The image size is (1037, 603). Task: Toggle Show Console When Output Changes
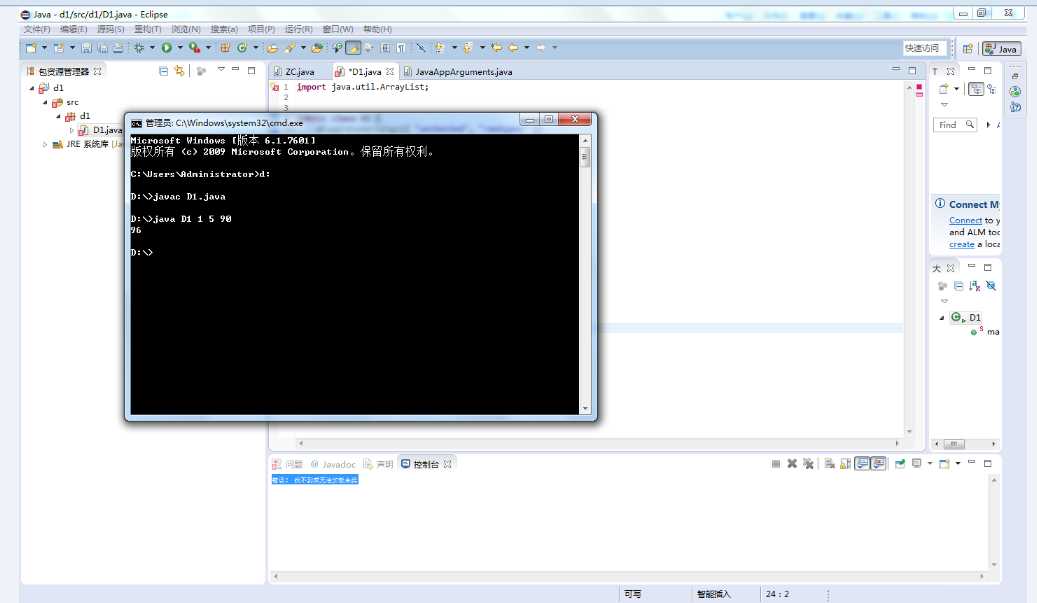coord(862,463)
